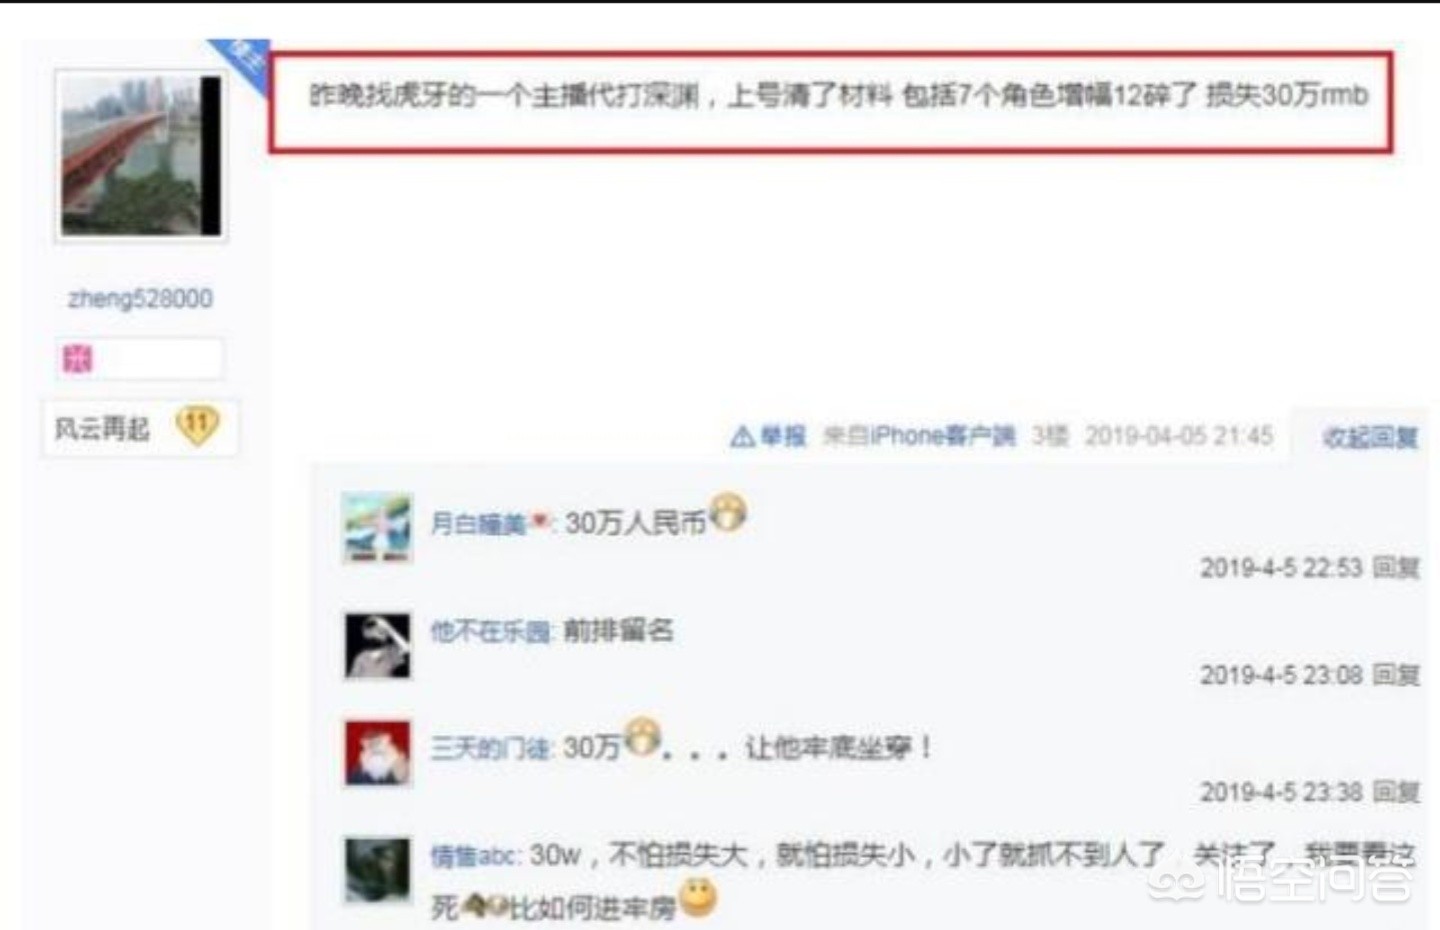Screen dimensions: 1440x930
Task: Click the 举报 report warning icon
Action: tap(742, 436)
